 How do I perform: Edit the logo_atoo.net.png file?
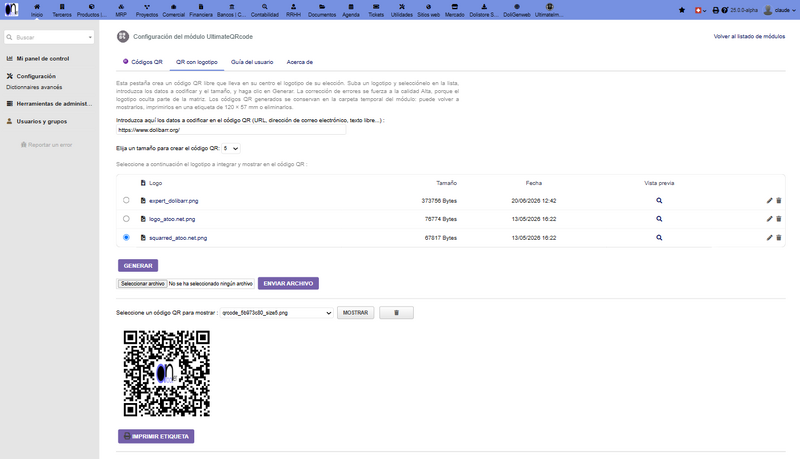click(769, 219)
